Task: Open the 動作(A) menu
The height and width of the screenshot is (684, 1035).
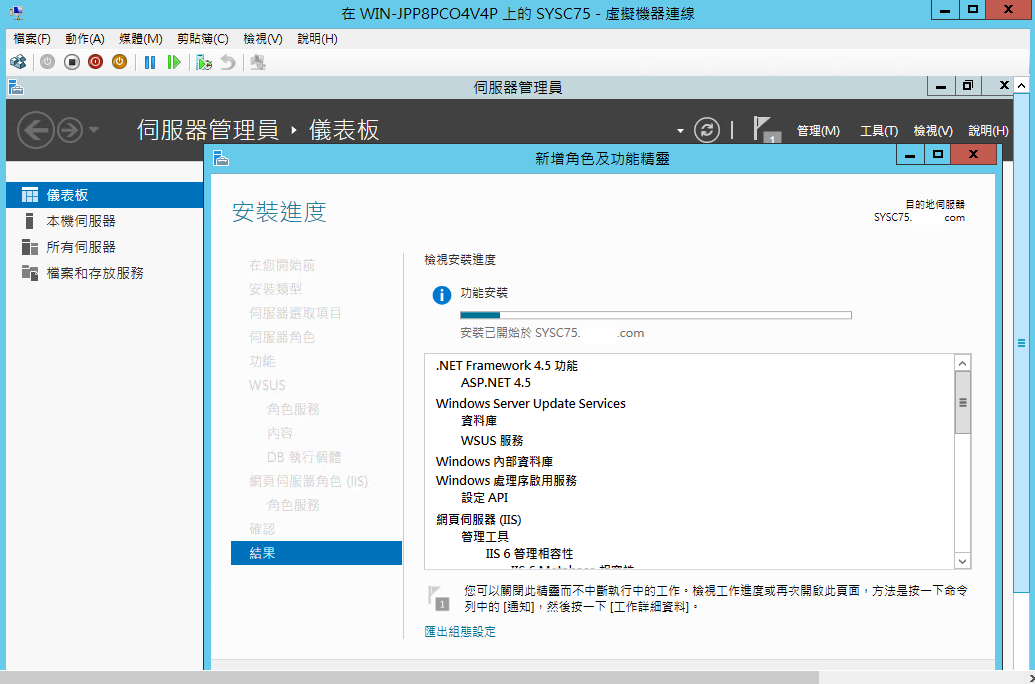Action: [85, 39]
